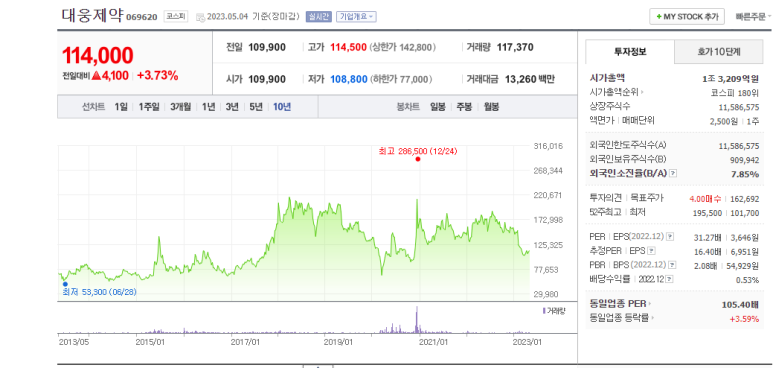Click the 동일업종 등락률 value +3.59%
773x368 pixels.
[744, 318]
